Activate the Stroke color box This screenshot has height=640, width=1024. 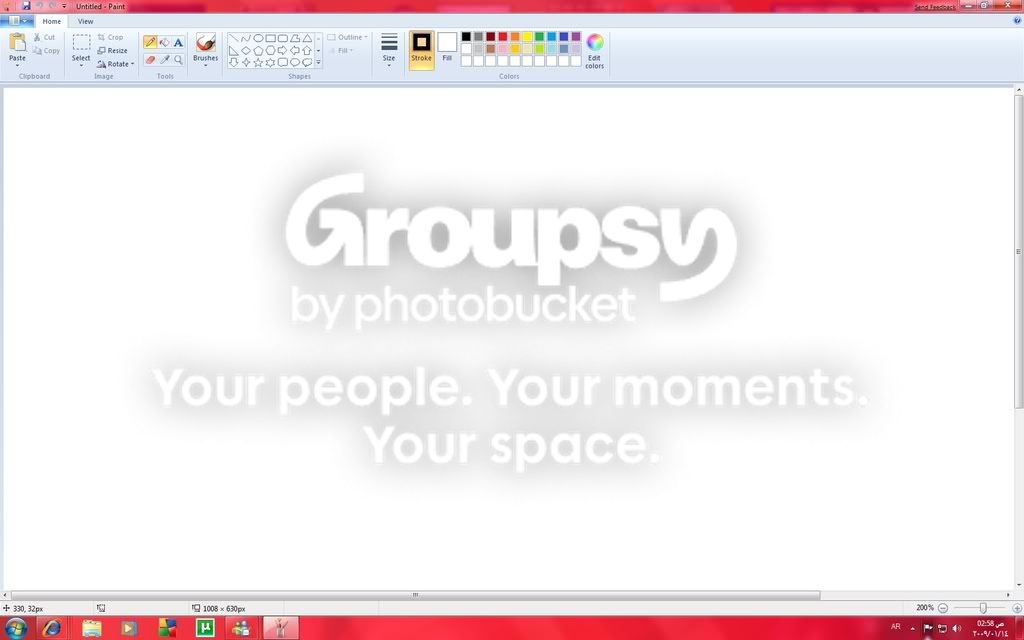tap(421, 48)
